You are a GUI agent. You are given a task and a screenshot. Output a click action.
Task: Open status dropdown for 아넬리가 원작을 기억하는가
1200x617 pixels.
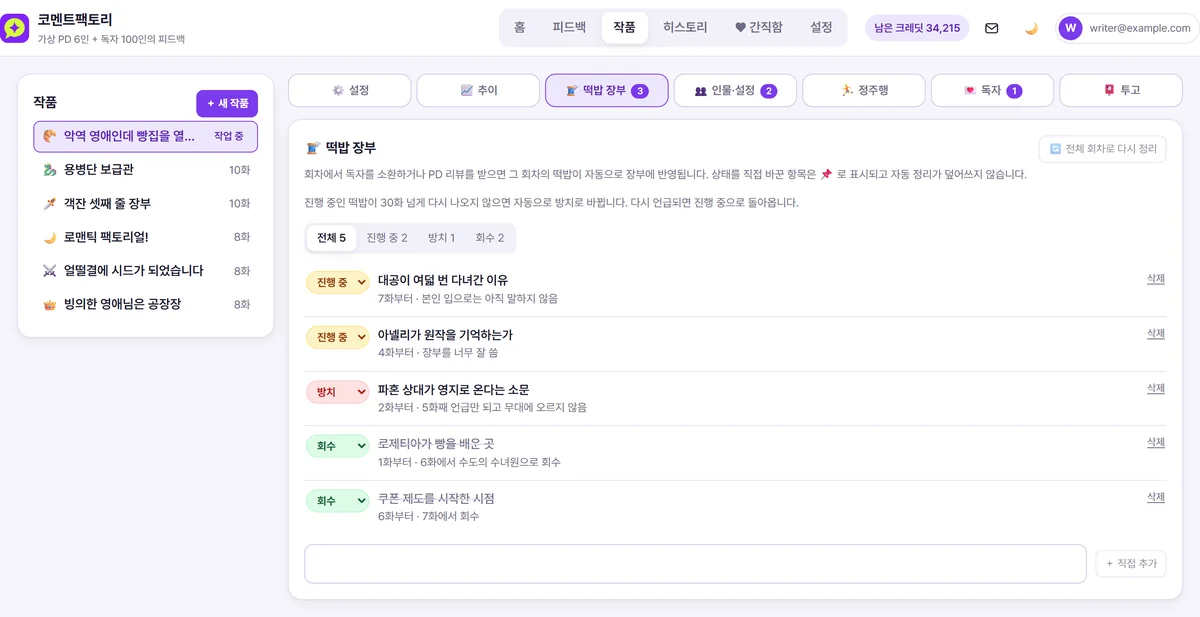[x=337, y=337]
